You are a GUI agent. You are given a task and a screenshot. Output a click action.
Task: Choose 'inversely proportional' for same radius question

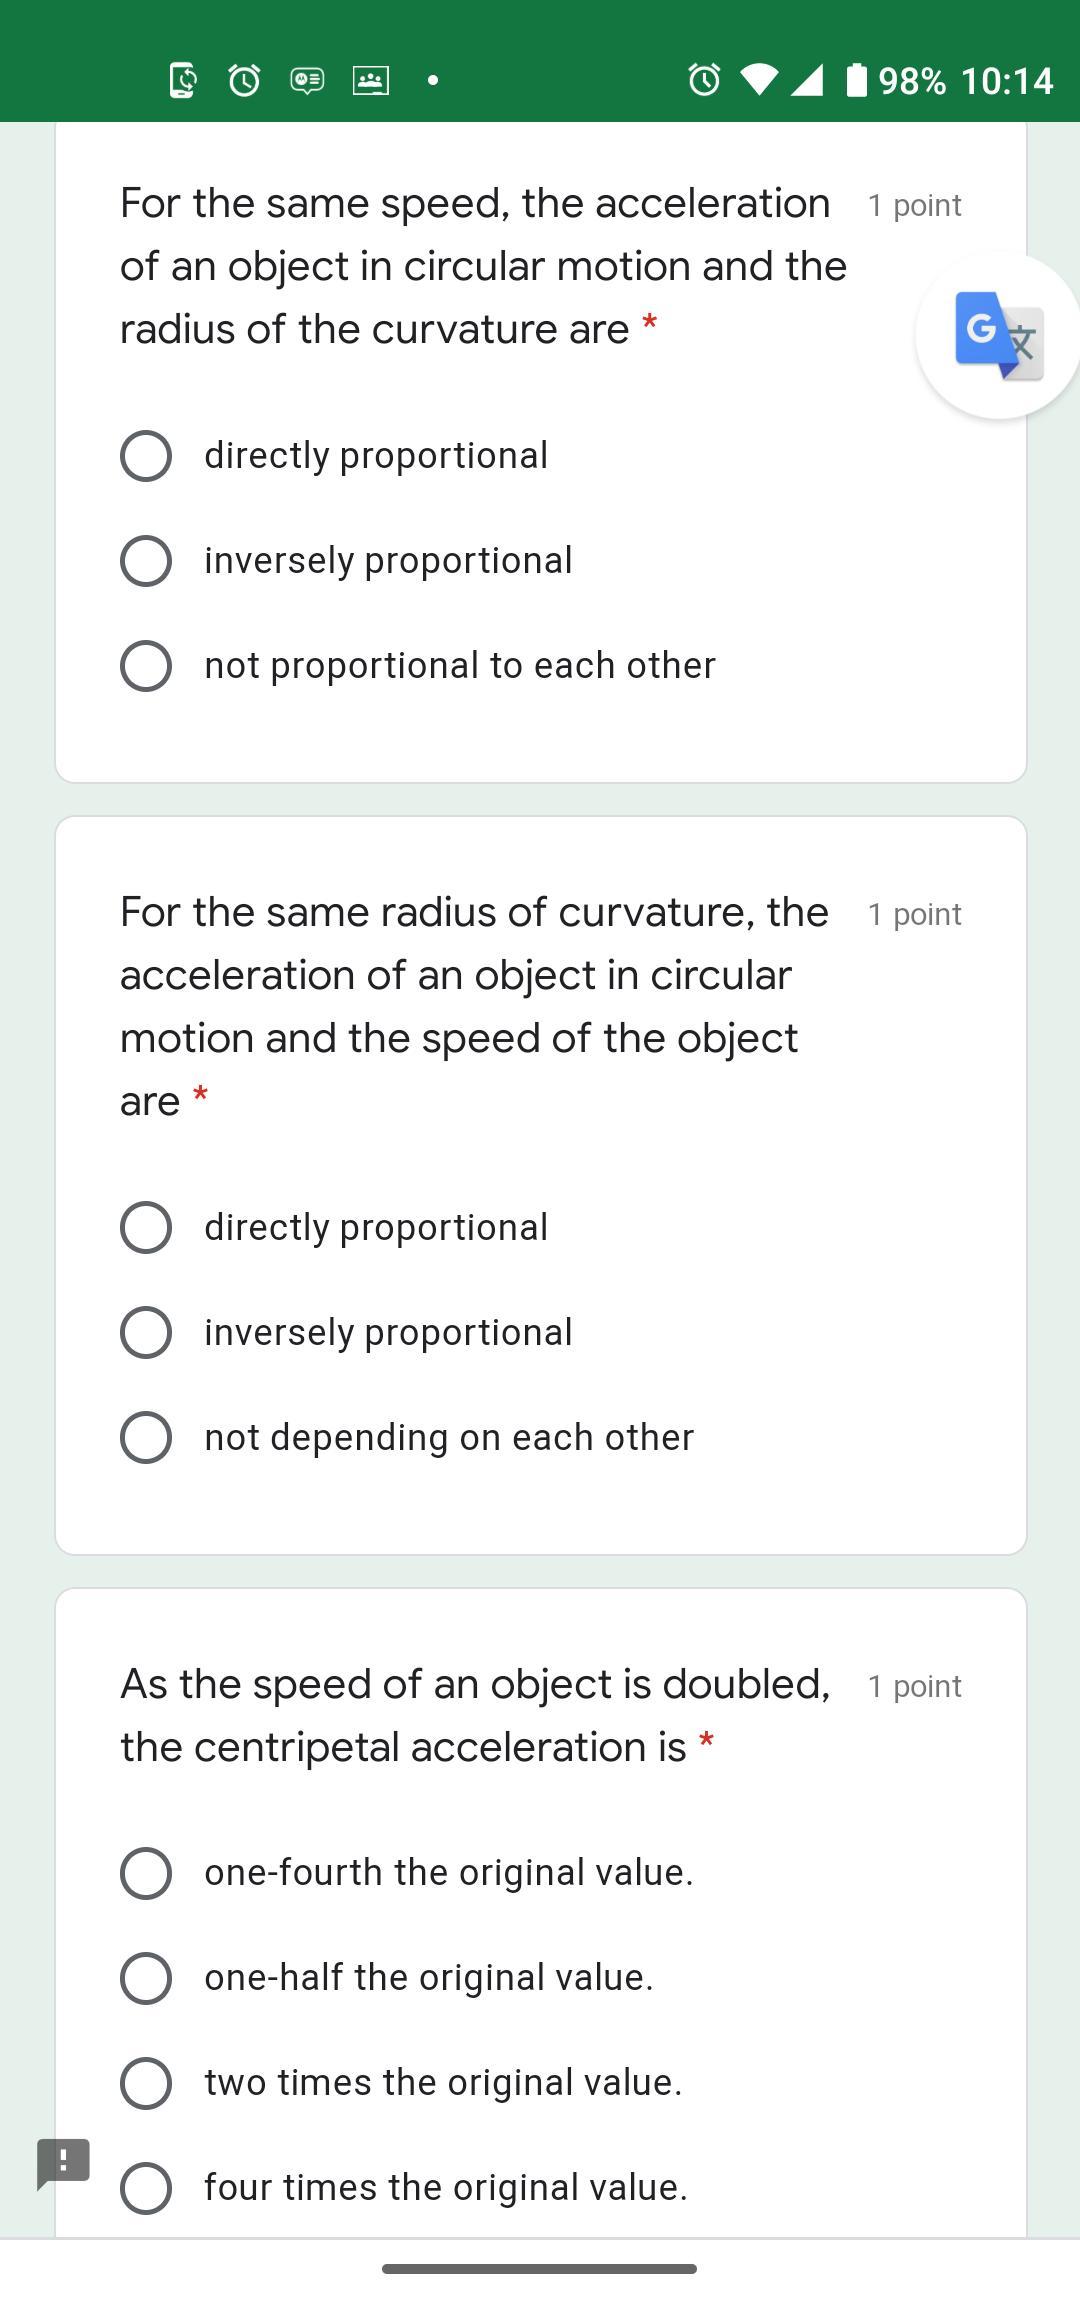(x=146, y=1333)
